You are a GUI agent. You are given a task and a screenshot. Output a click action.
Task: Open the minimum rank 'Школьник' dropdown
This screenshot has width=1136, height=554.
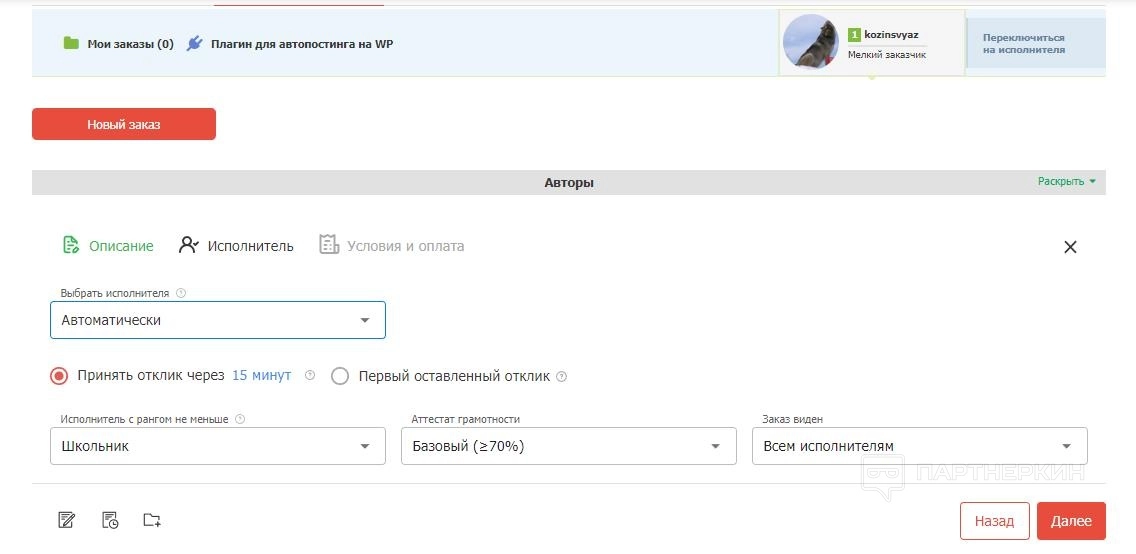218,446
